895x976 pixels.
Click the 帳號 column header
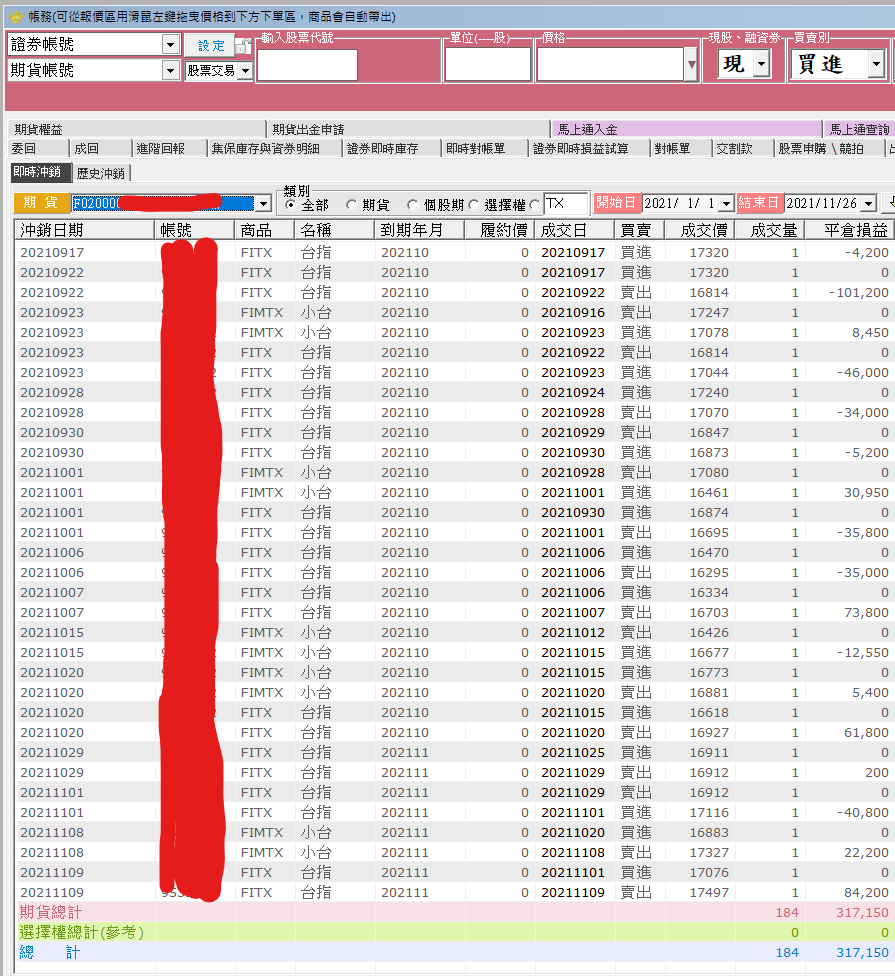(195, 230)
